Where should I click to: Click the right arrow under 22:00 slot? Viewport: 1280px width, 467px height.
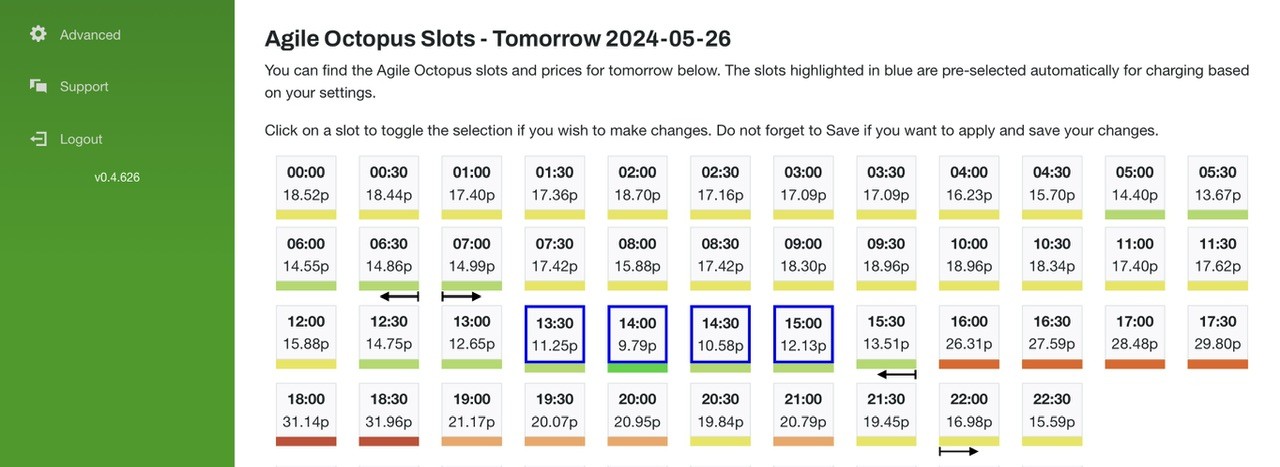pos(959,452)
